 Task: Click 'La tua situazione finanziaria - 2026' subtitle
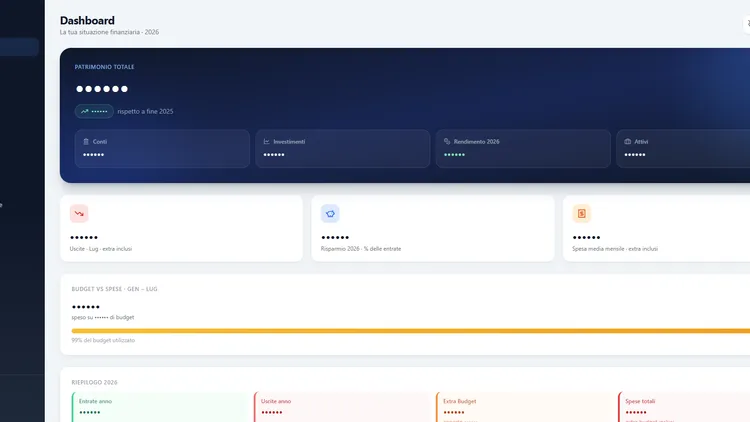[x=109, y=32]
